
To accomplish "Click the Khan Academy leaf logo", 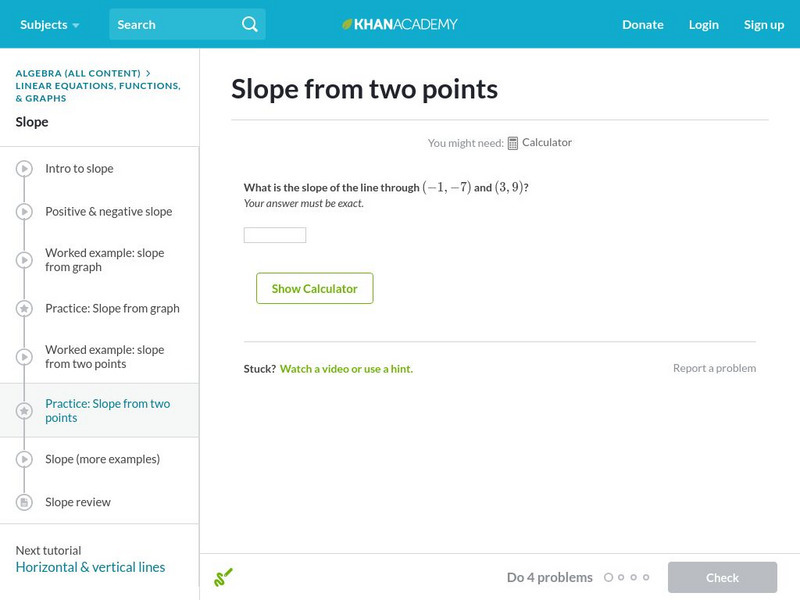I will click(x=348, y=24).
